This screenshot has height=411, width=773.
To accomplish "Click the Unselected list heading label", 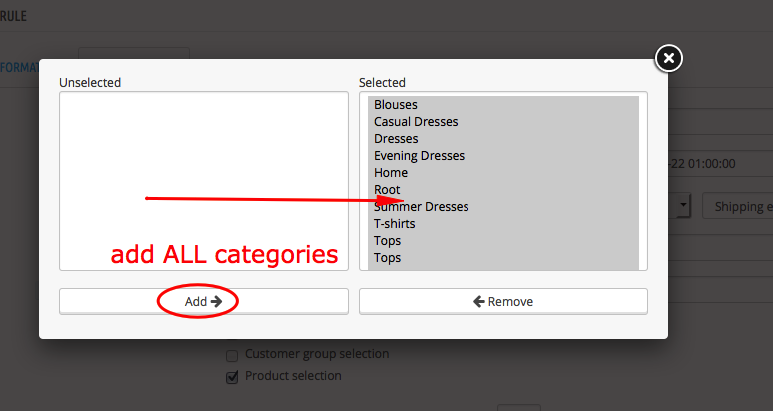I will pyautogui.click(x=90, y=82).
